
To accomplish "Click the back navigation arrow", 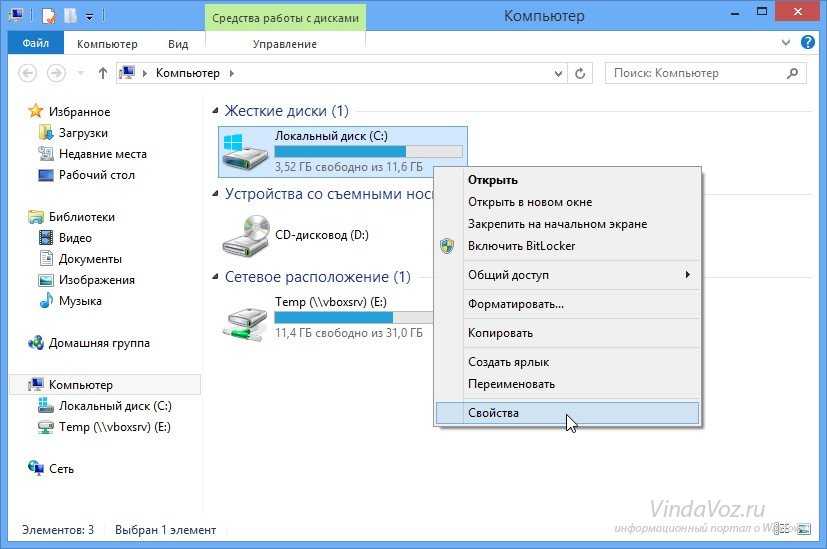I will tap(27, 73).
